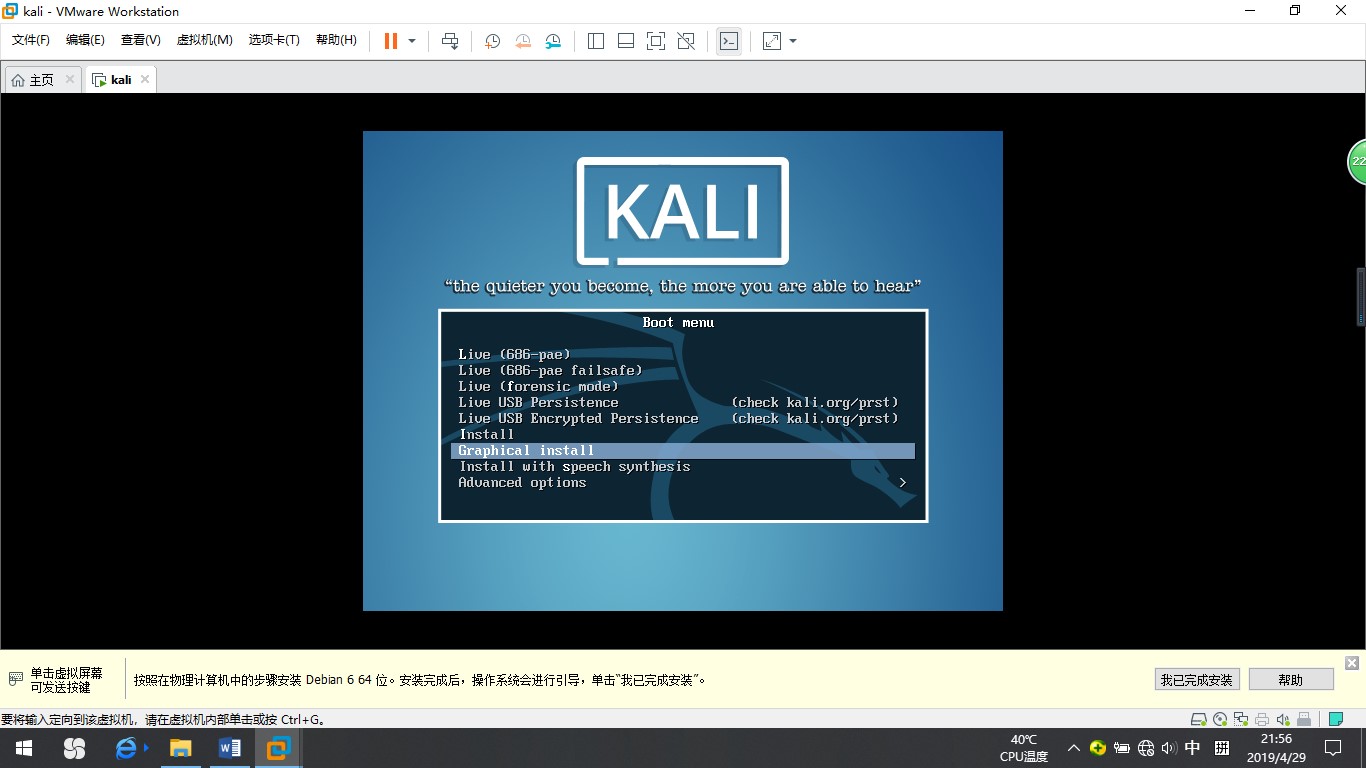1366x768 pixels.
Task: Revert to snapshot using the orange clock icon
Action: click(523, 41)
